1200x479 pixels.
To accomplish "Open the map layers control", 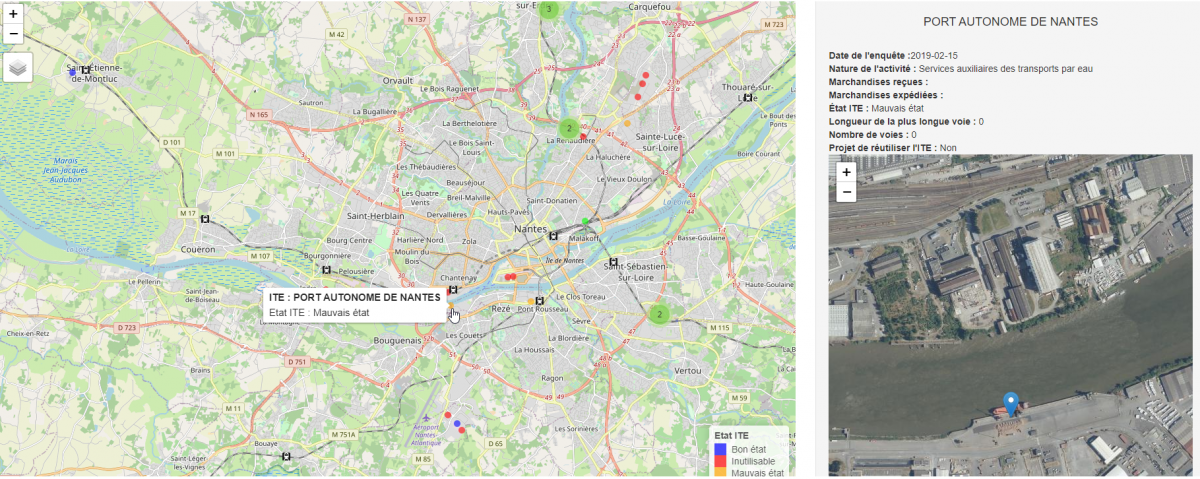I will pyautogui.click(x=18, y=67).
